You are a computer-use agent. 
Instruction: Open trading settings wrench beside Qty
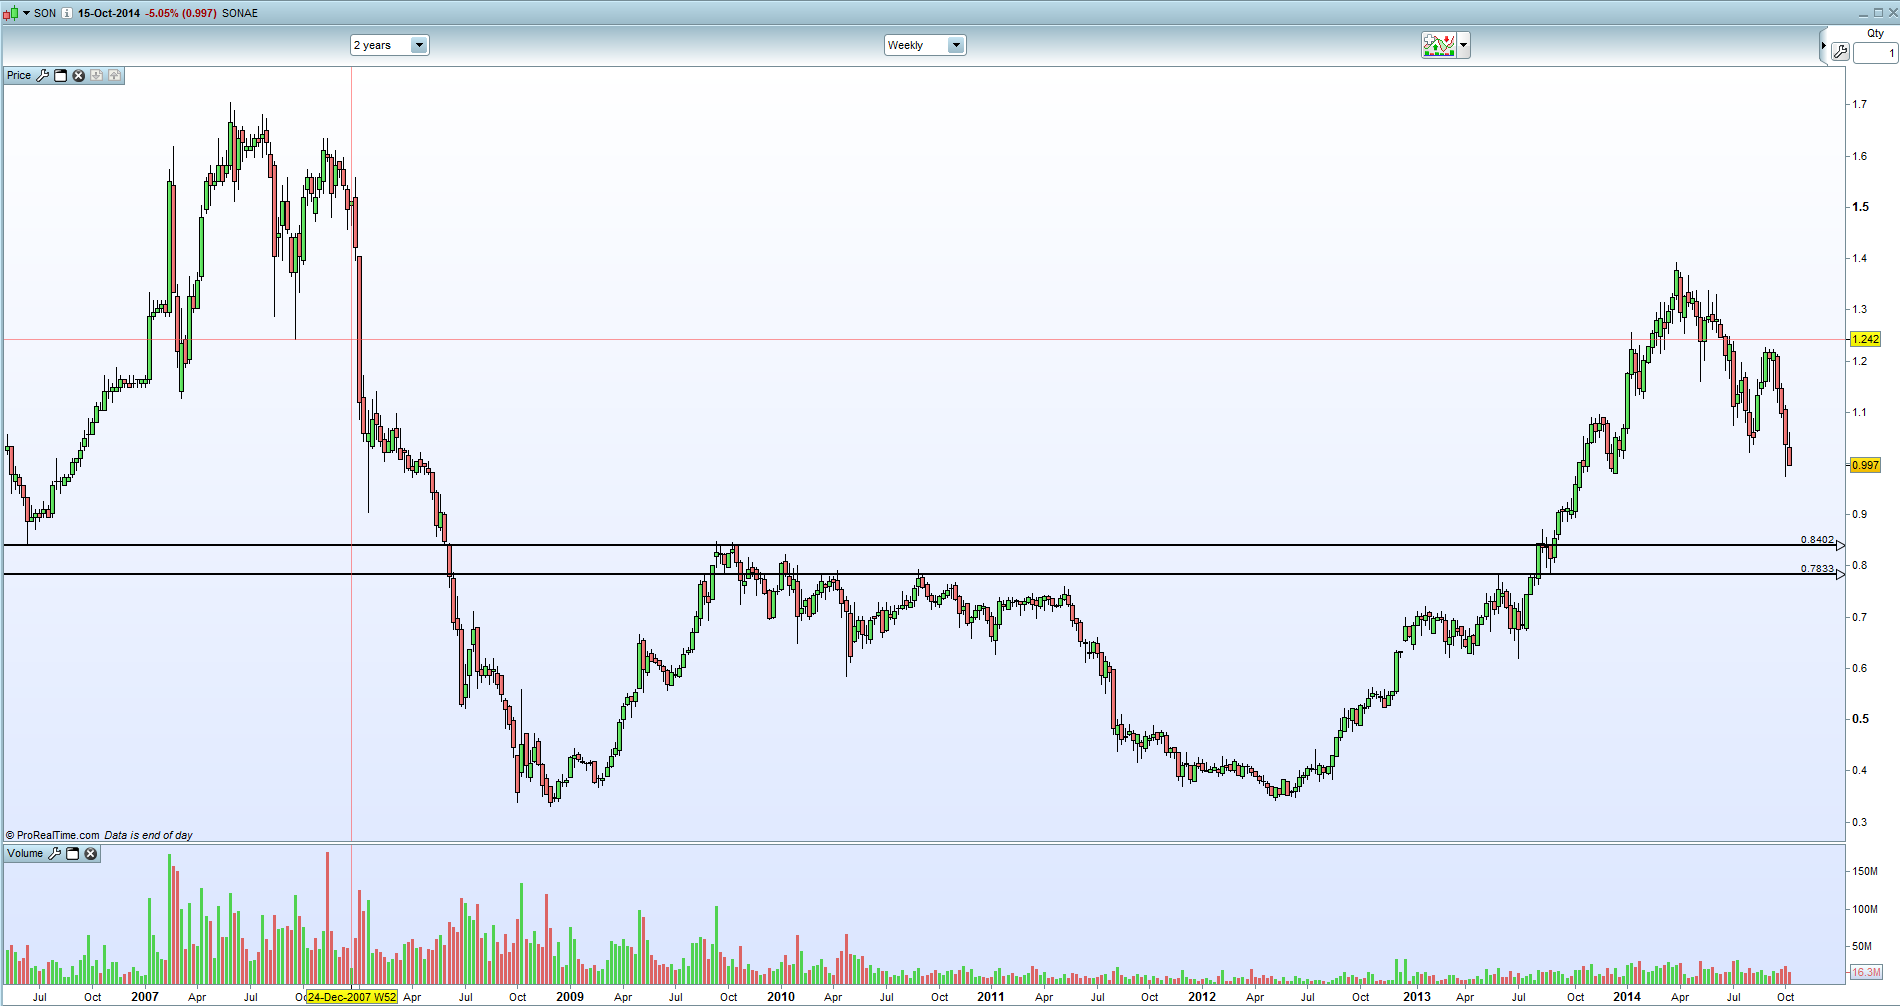(x=1840, y=52)
